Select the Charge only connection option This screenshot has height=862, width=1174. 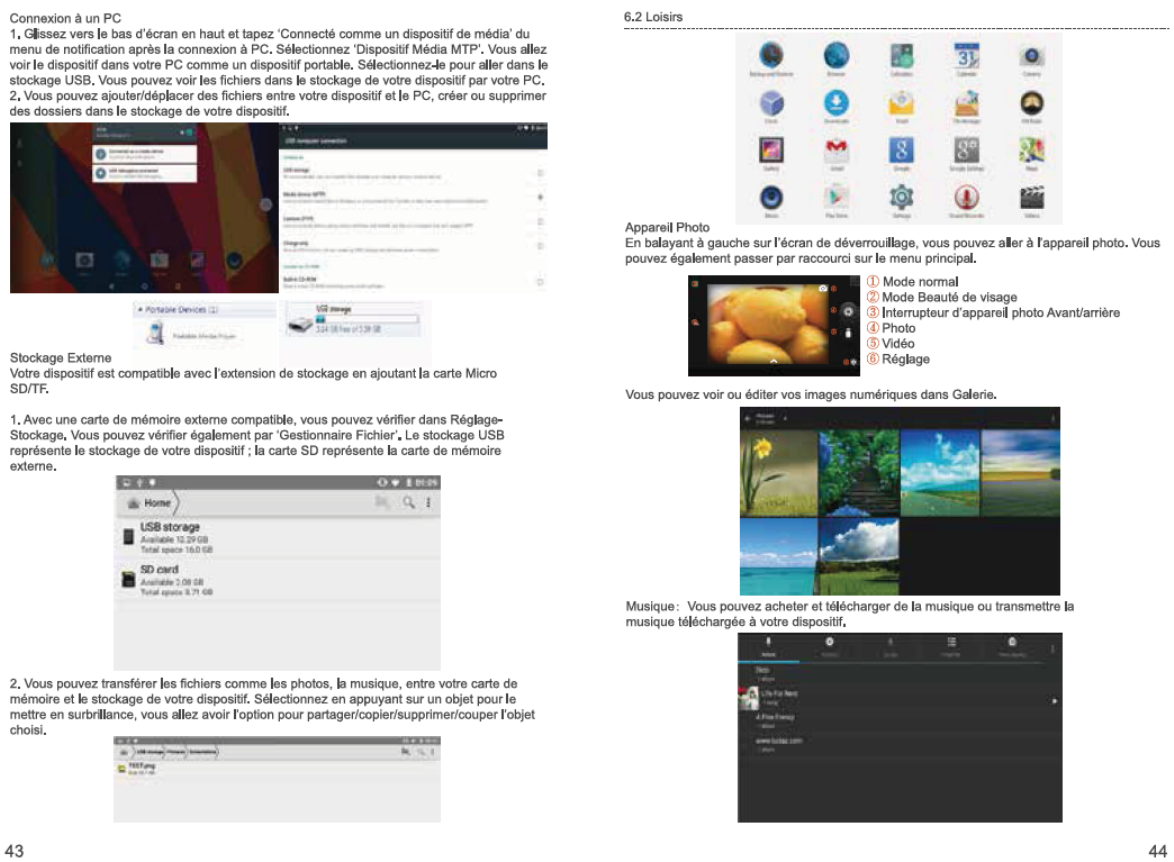click(x=413, y=246)
